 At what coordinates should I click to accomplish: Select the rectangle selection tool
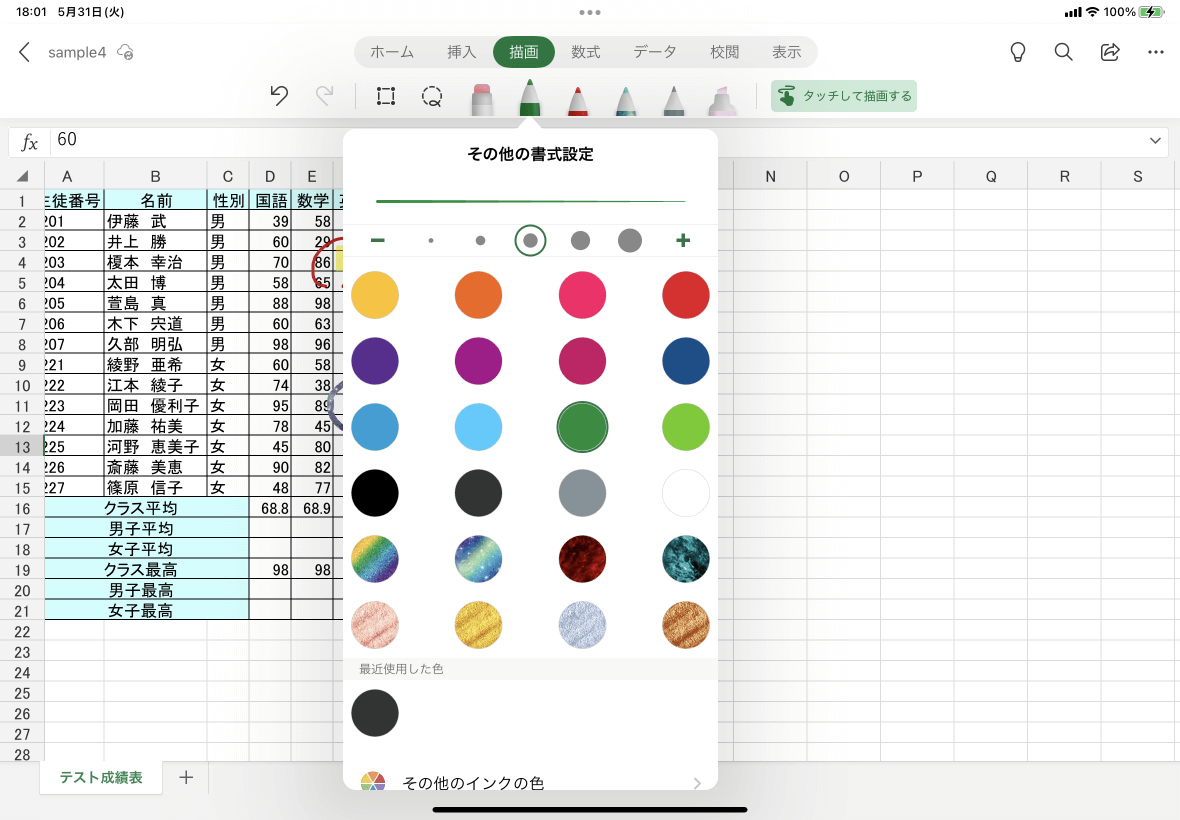386,96
